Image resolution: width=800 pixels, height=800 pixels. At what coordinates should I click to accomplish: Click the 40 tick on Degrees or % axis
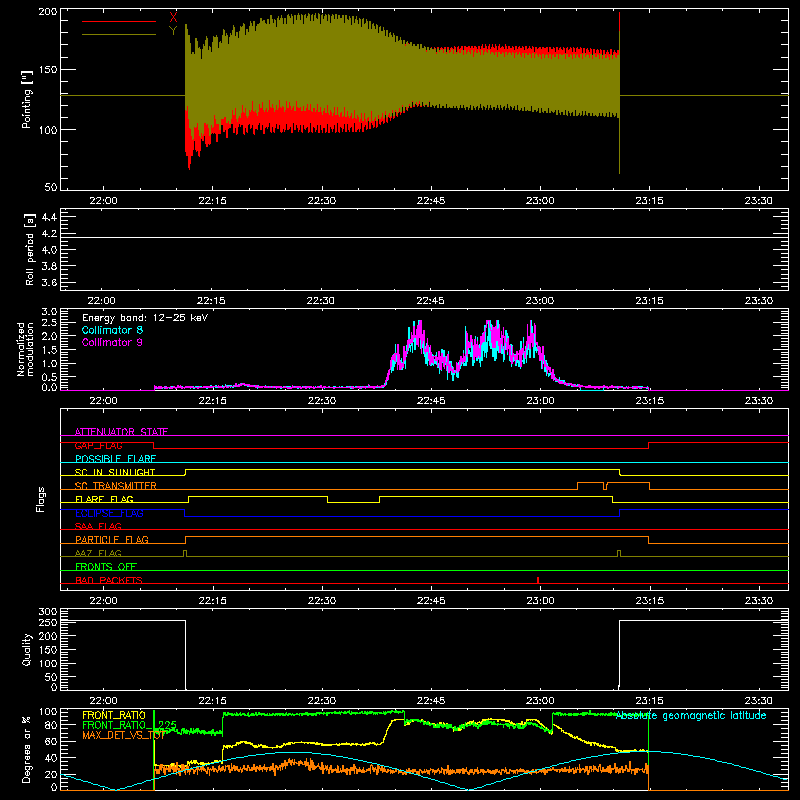tap(51, 758)
